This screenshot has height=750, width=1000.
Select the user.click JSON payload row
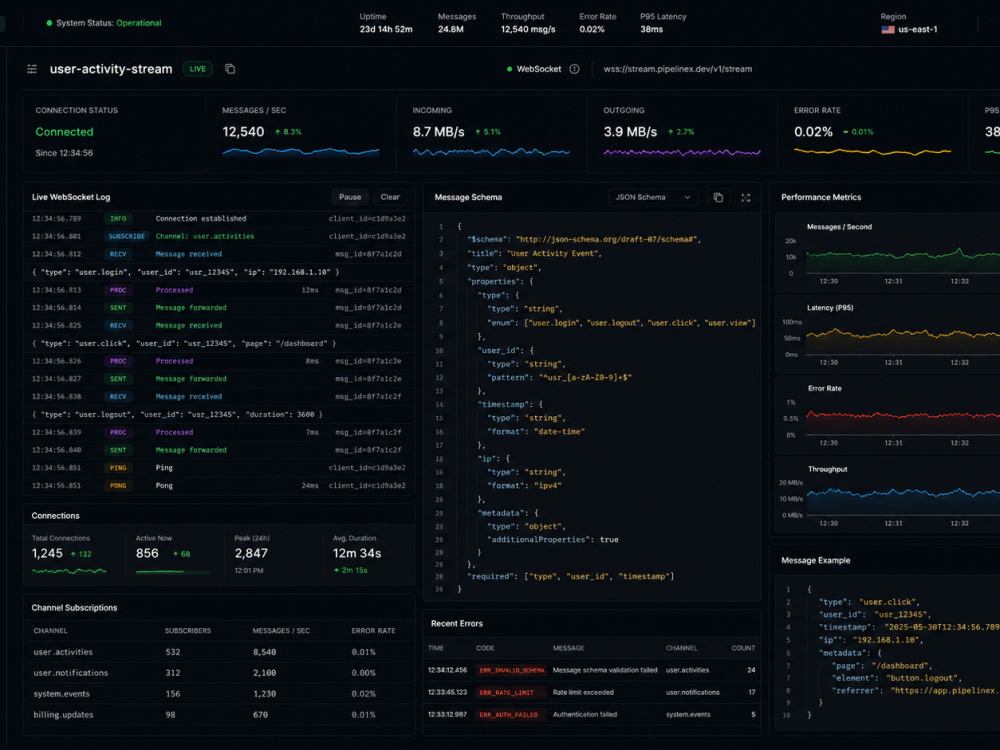(219, 344)
